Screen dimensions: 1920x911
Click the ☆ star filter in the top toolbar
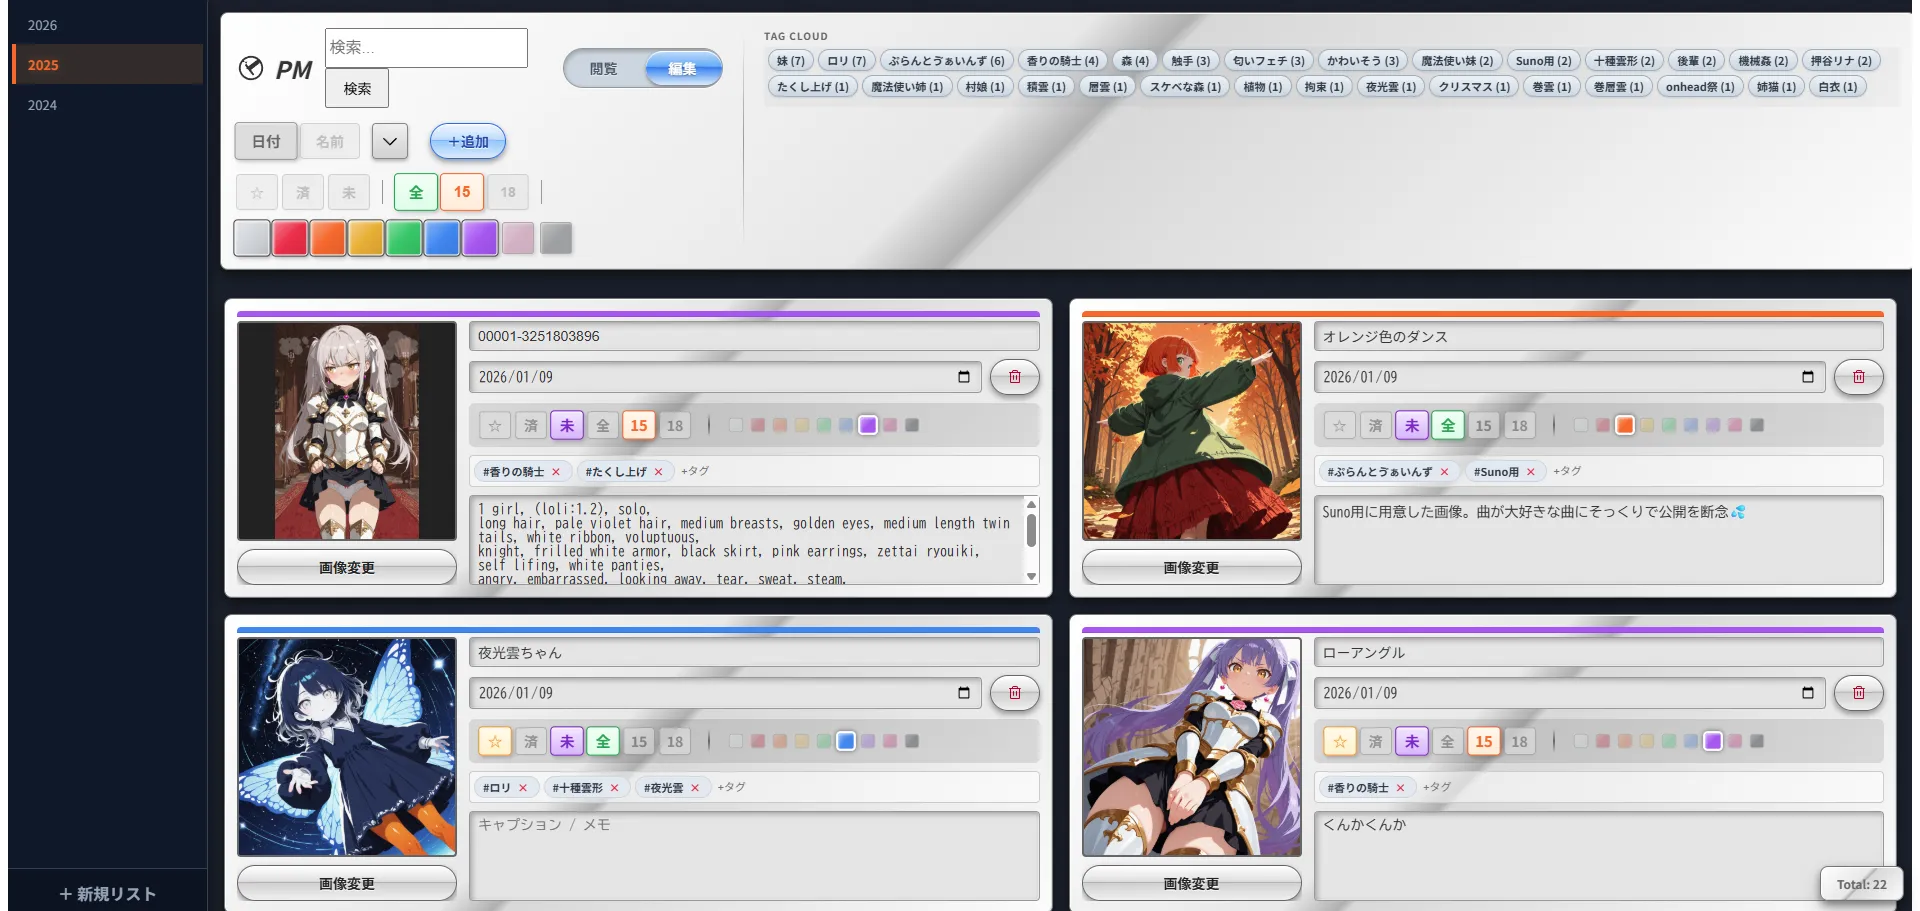[x=256, y=192]
